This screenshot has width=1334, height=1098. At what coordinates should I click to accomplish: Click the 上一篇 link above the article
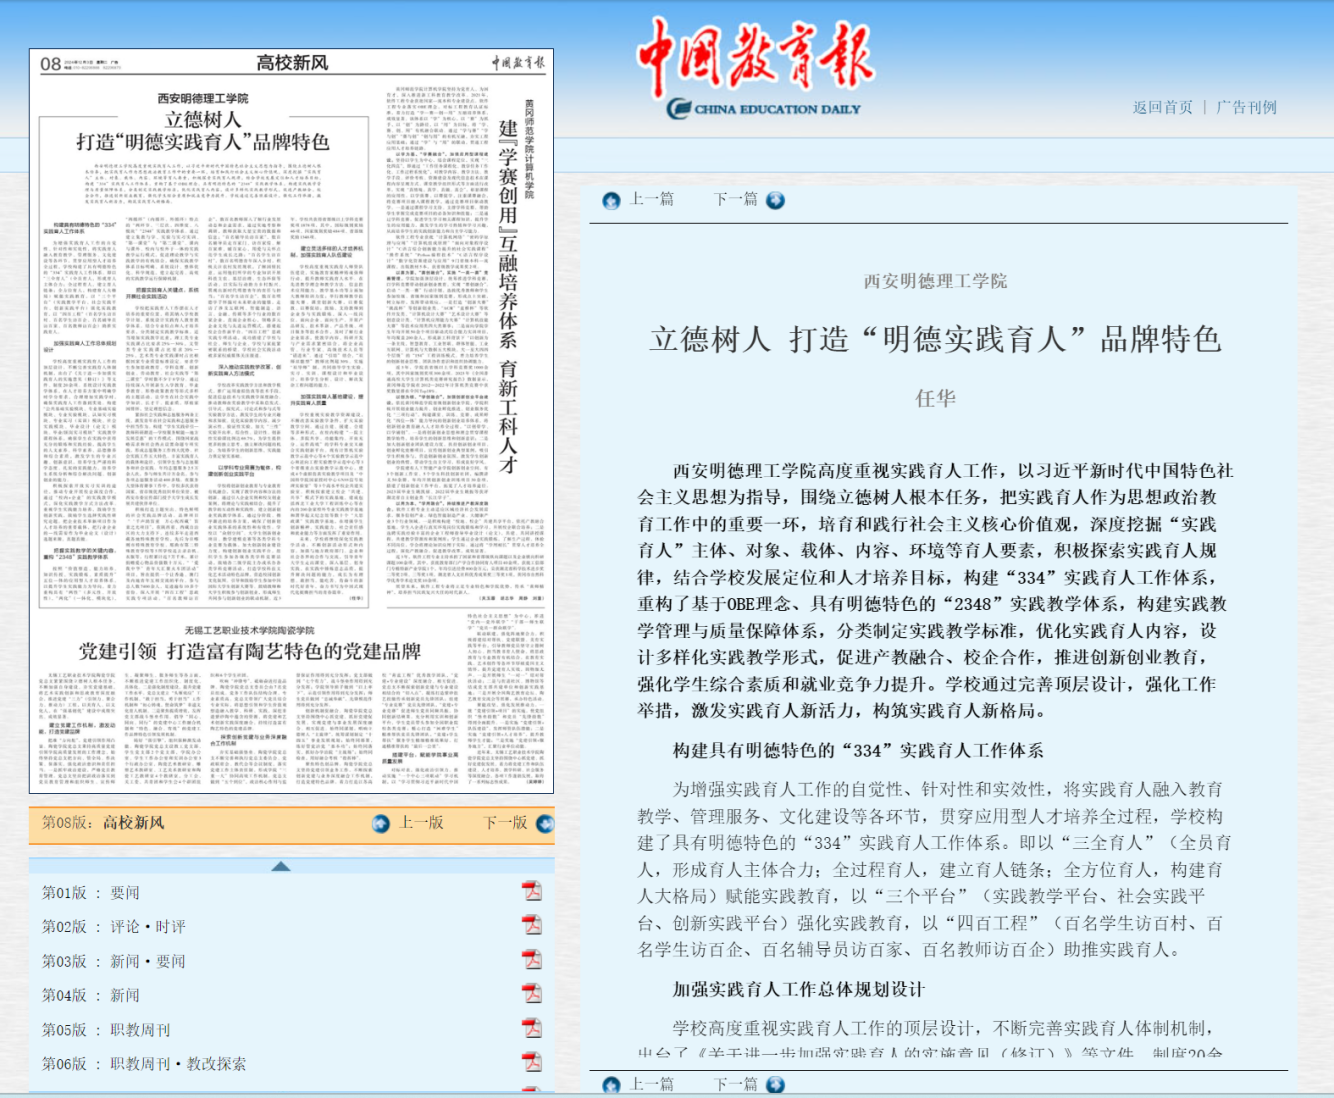tap(651, 200)
